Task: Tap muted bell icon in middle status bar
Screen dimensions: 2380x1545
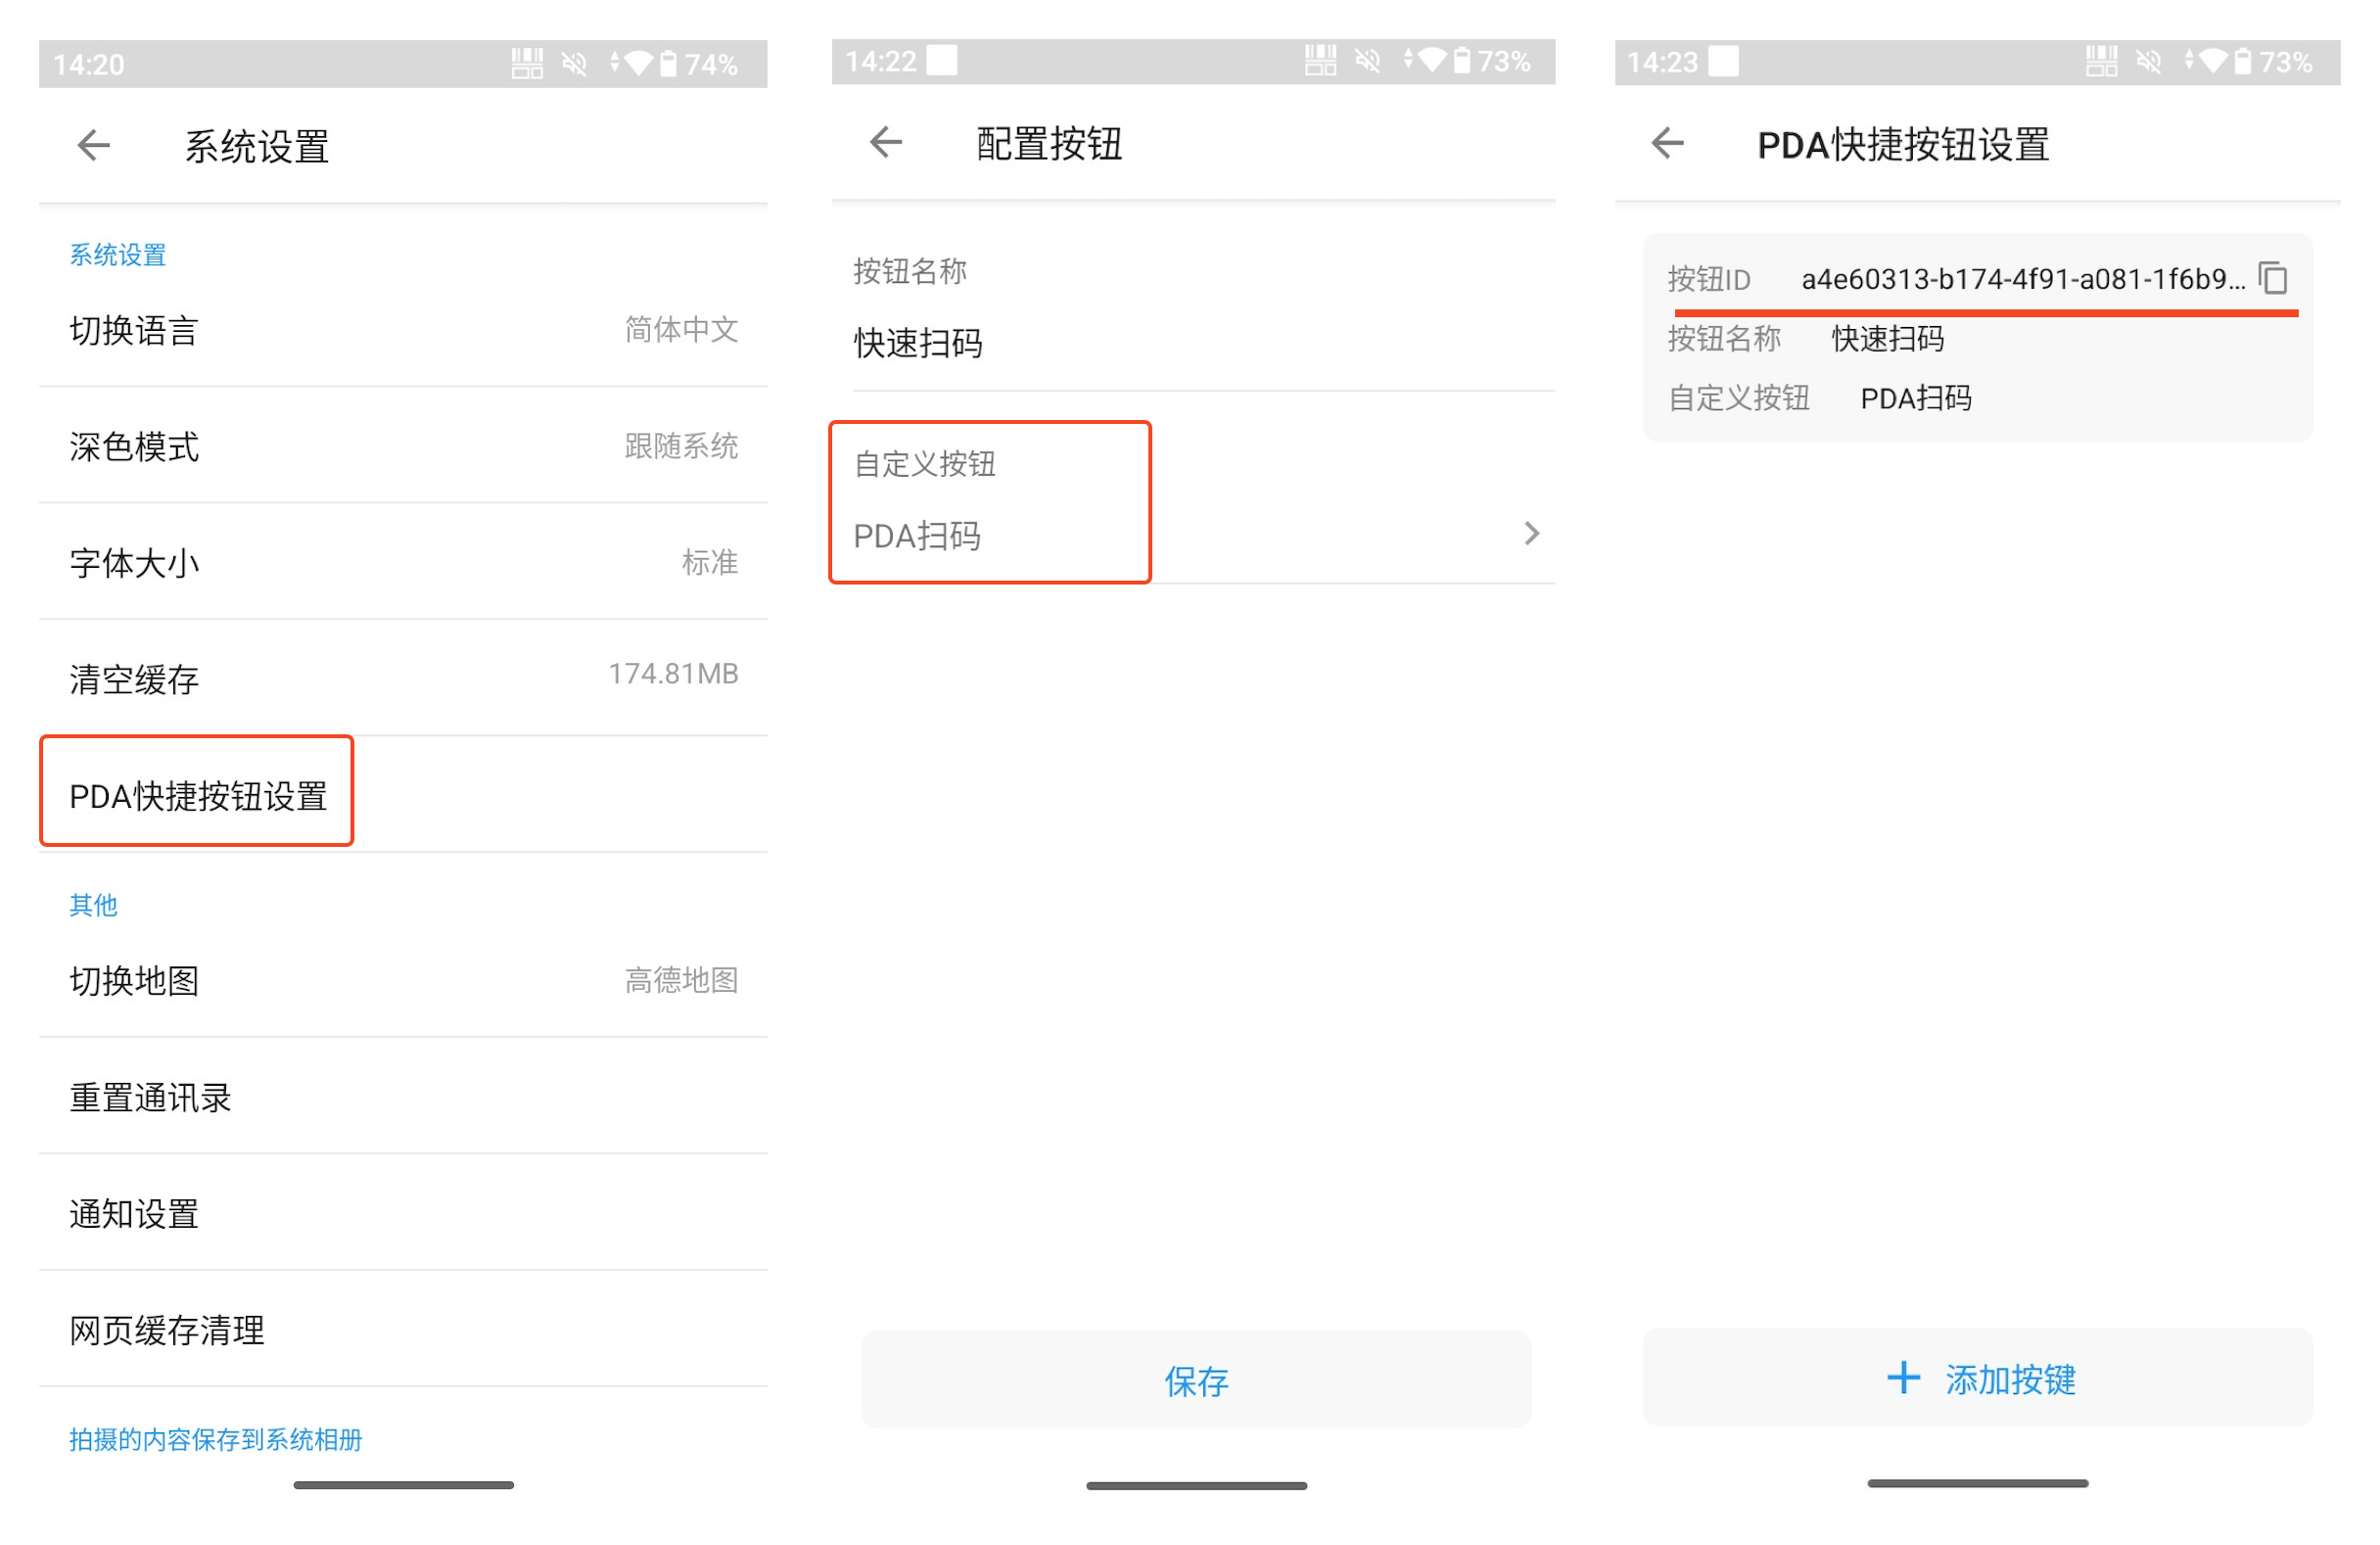Action: point(1367,62)
